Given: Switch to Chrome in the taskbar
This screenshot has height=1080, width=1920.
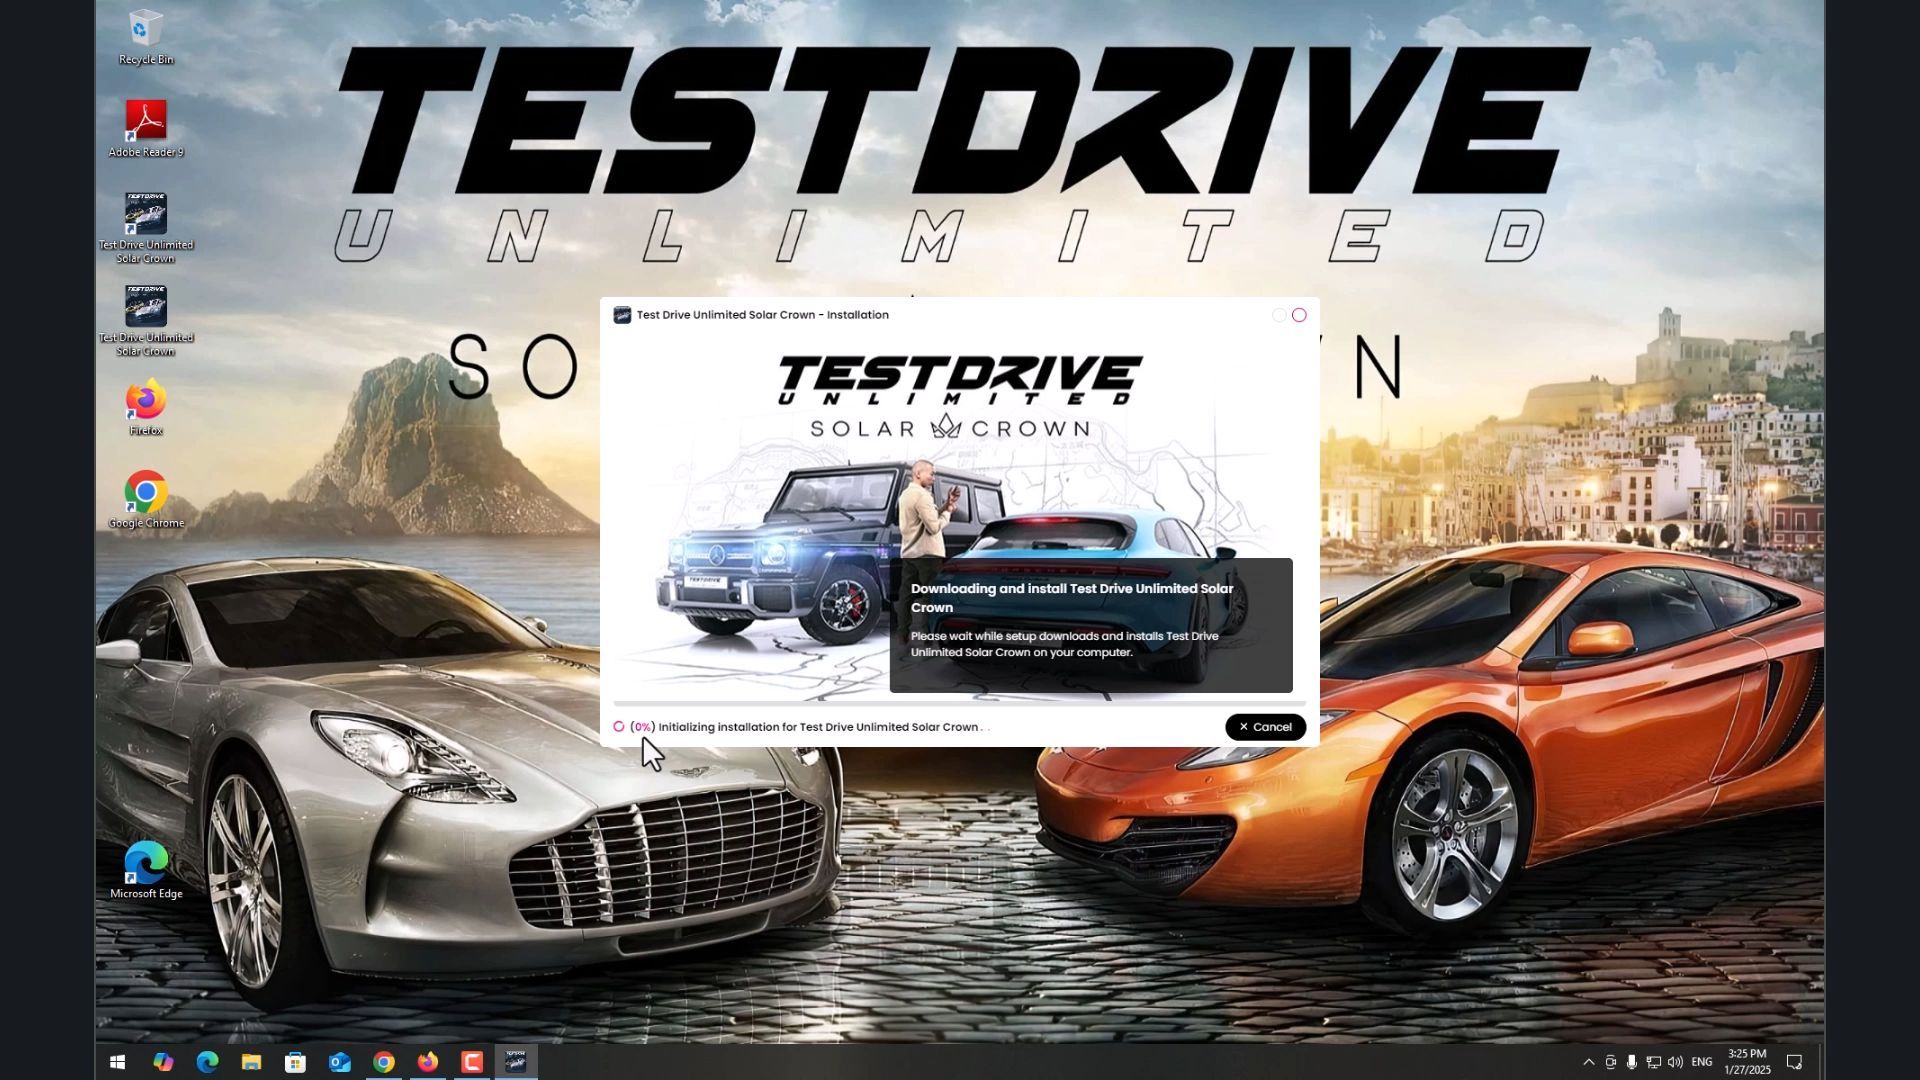Looking at the screenshot, I should click(384, 1062).
